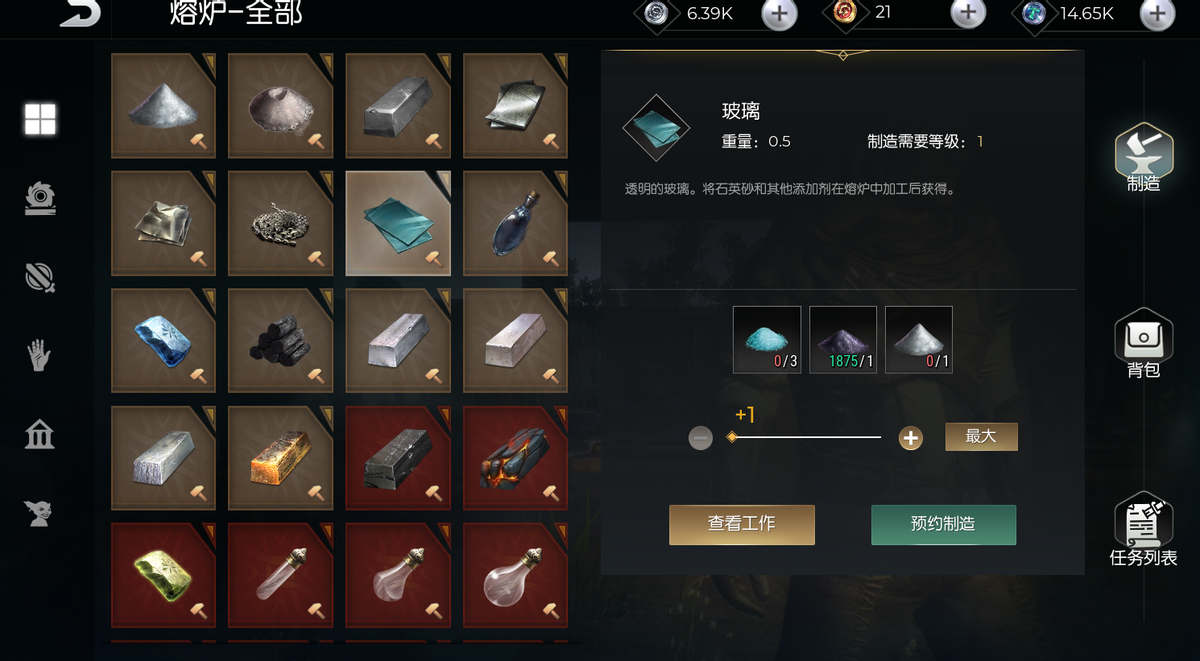The height and width of the screenshot is (661, 1200).
Task: Select the gold ingot recipe tile
Action: pyautogui.click(x=281, y=458)
